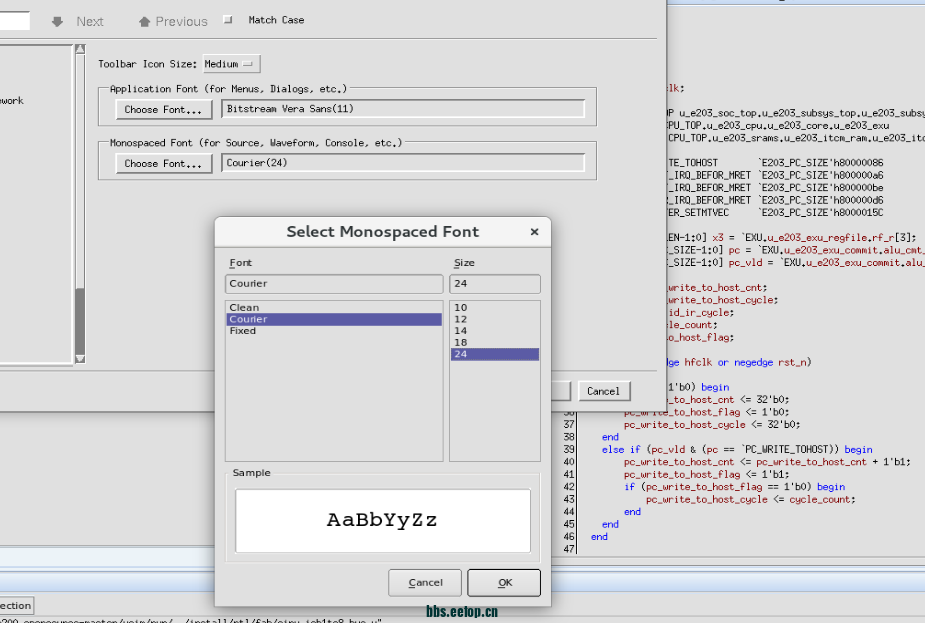The height and width of the screenshot is (623, 925).
Task: Click scroll up arrow of category list
Action: tap(80, 49)
